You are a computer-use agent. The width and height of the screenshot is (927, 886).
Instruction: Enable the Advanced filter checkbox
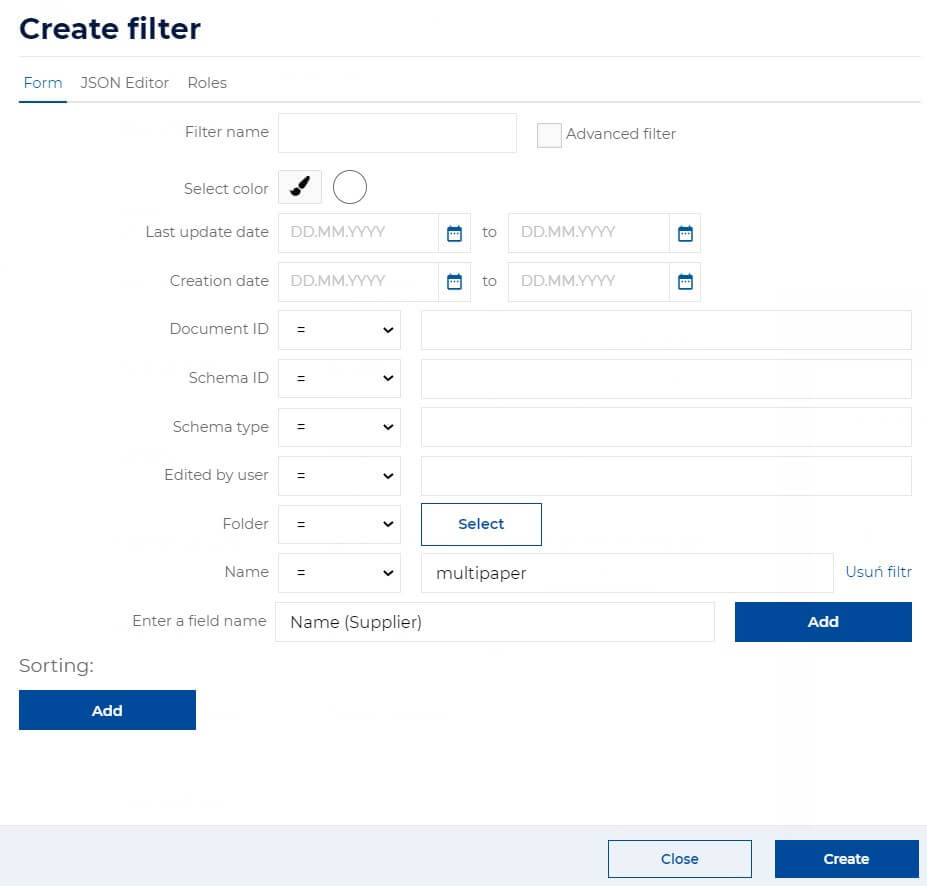pos(549,135)
